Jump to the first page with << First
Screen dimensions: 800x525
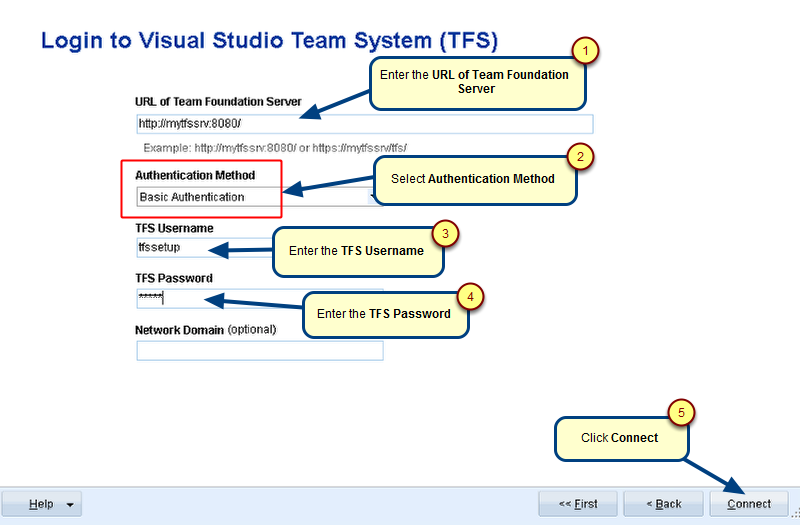point(578,504)
